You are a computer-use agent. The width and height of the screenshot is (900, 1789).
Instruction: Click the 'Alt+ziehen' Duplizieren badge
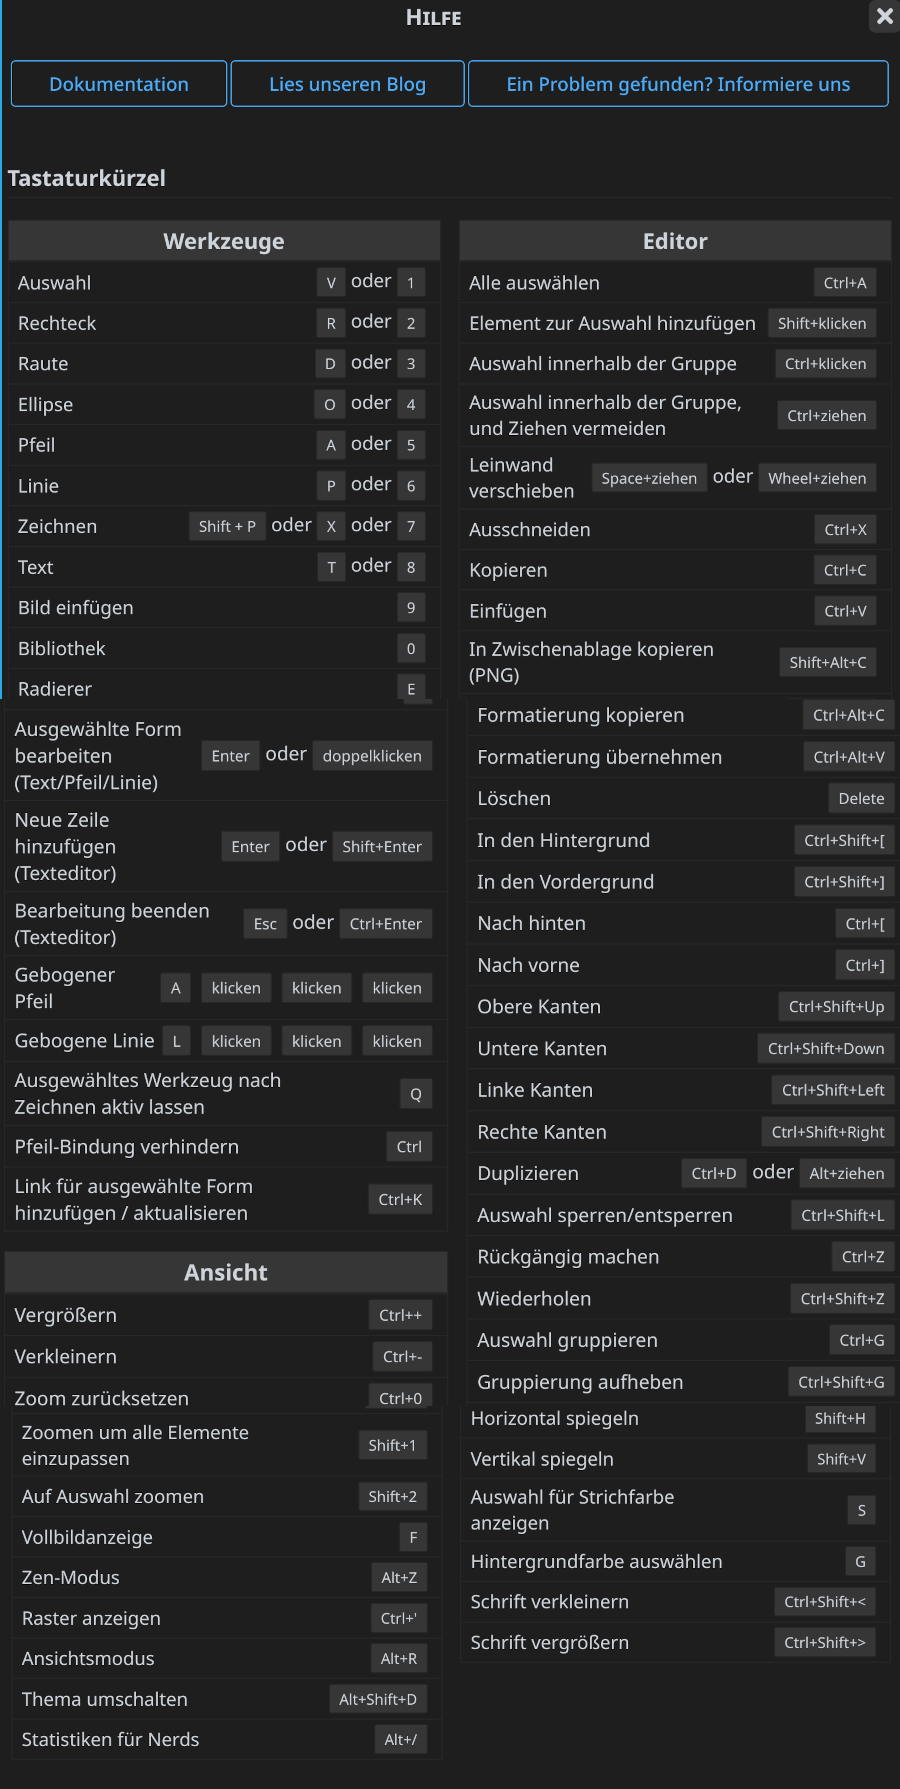coord(847,1173)
